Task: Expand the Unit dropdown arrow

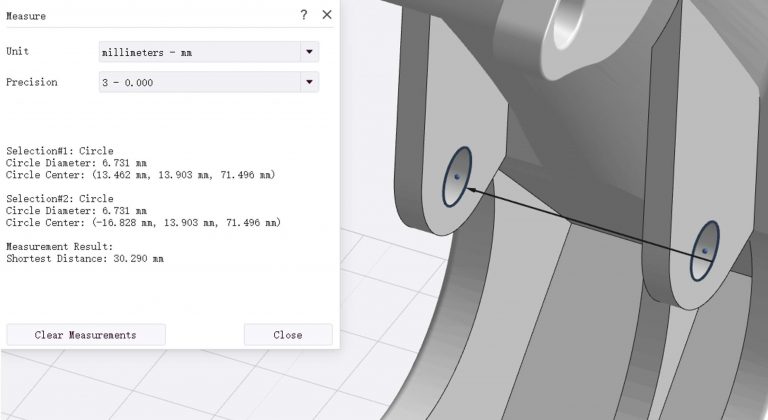Action: (309, 51)
